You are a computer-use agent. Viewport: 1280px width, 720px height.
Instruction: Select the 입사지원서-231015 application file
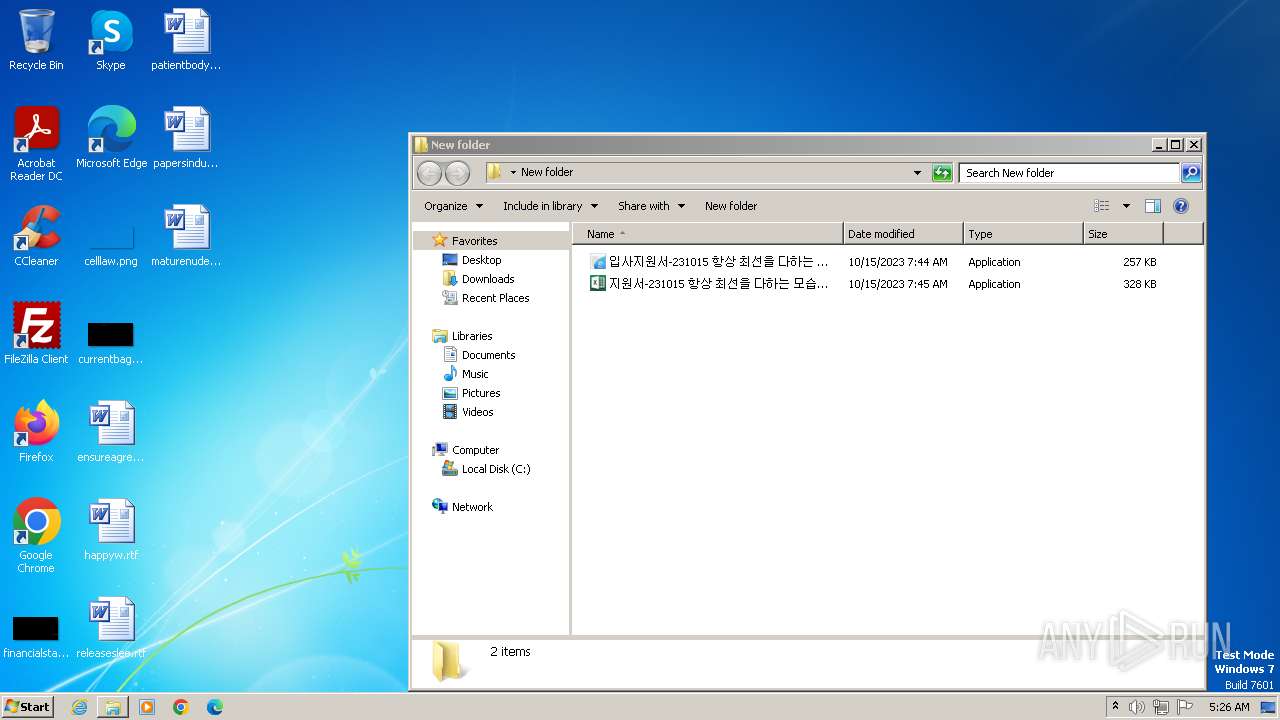709,262
